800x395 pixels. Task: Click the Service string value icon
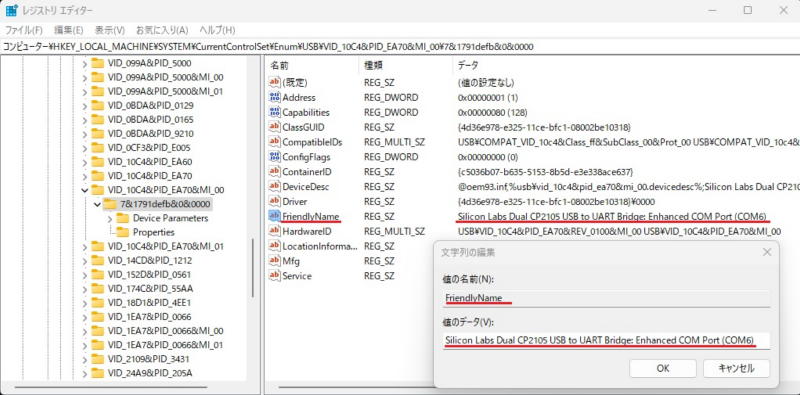tap(274, 276)
